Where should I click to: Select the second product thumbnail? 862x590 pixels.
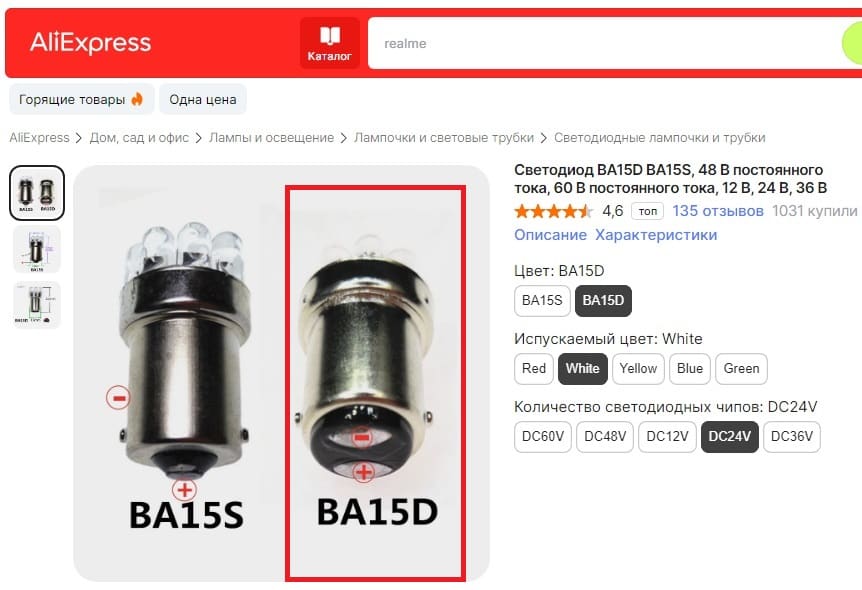(x=37, y=249)
